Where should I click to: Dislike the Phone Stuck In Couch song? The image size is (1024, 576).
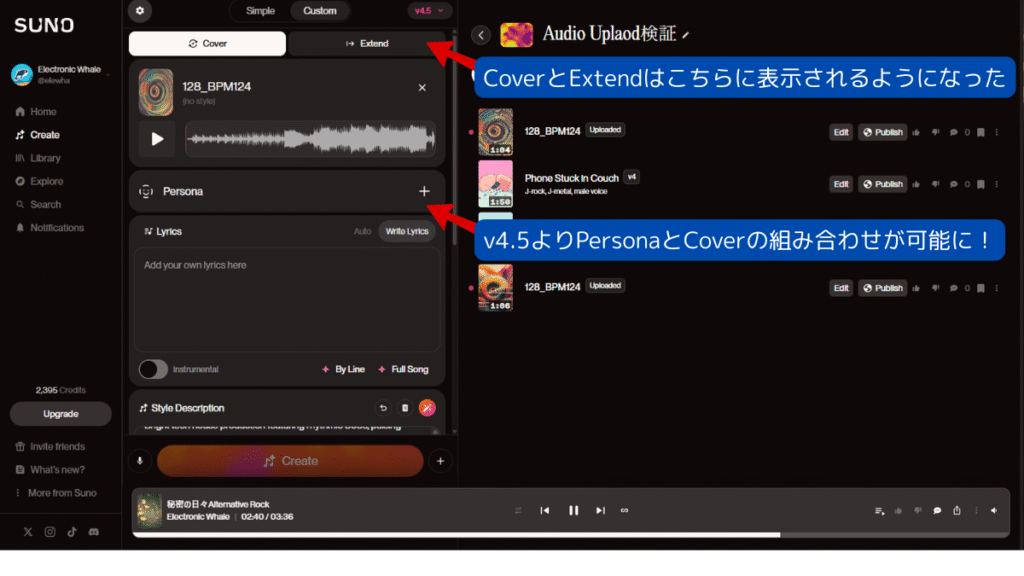point(935,184)
